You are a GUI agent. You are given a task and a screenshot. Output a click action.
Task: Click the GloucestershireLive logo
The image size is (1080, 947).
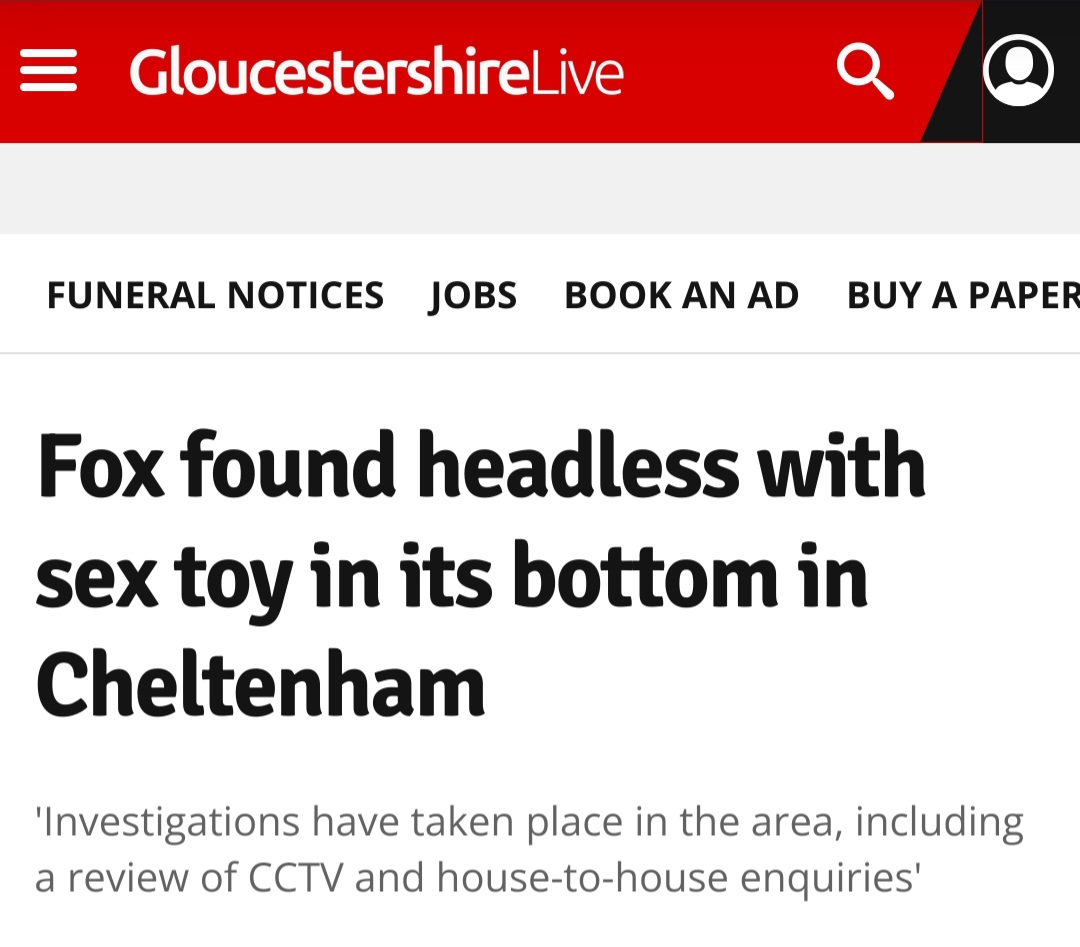point(376,72)
